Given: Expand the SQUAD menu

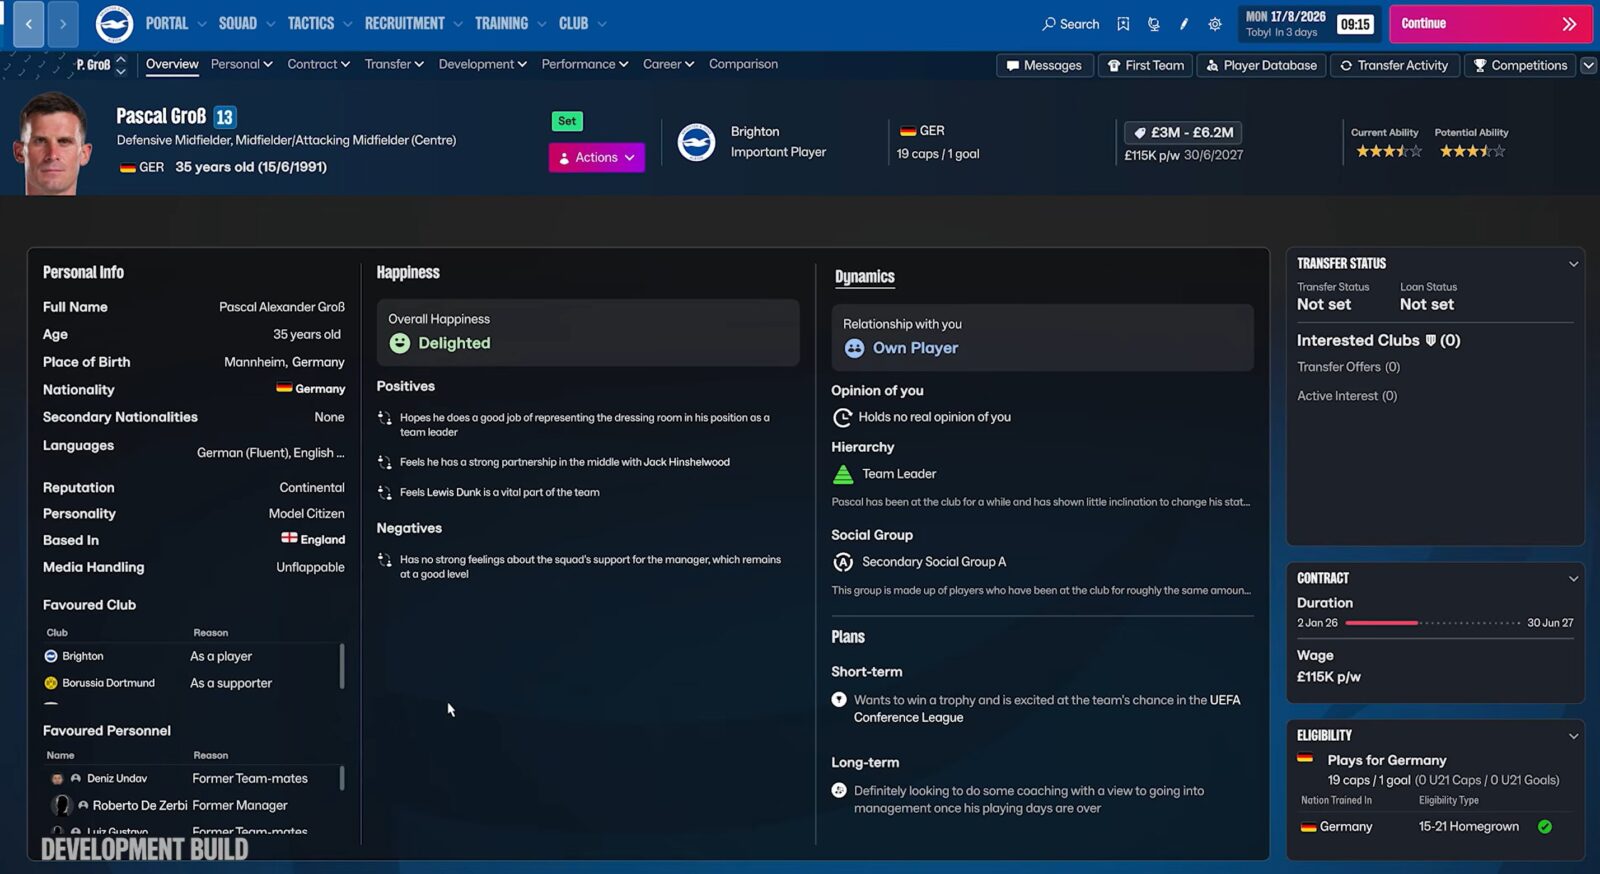Looking at the screenshot, I should [247, 24].
